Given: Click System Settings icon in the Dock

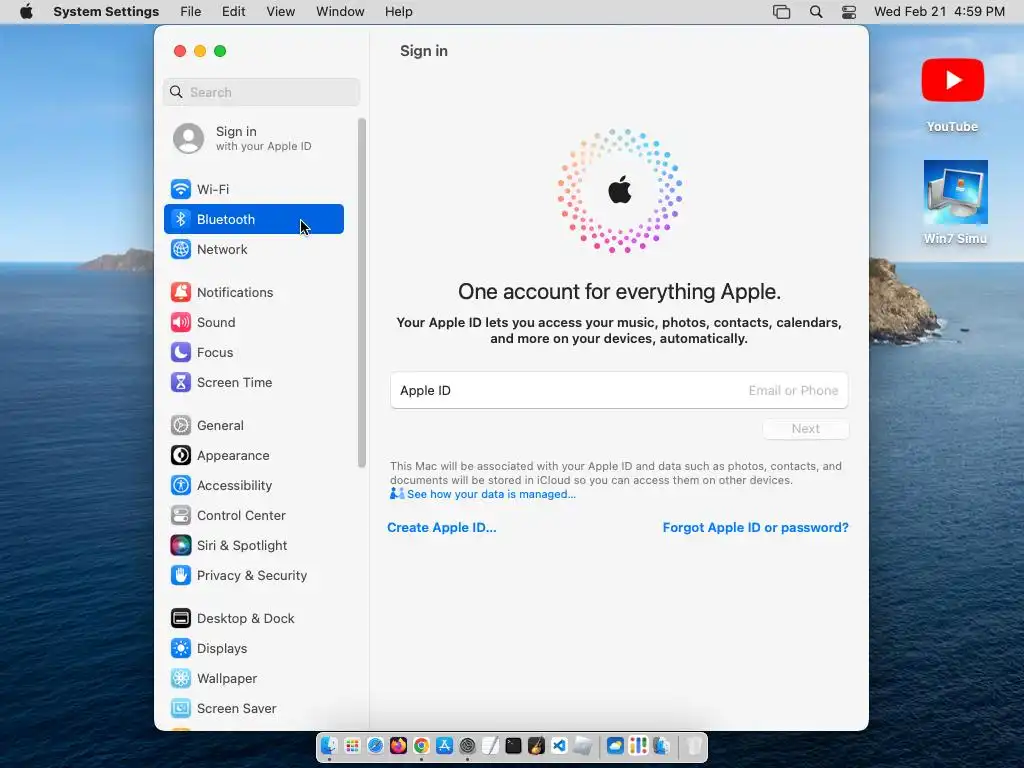Looking at the screenshot, I should click(x=468, y=746).
